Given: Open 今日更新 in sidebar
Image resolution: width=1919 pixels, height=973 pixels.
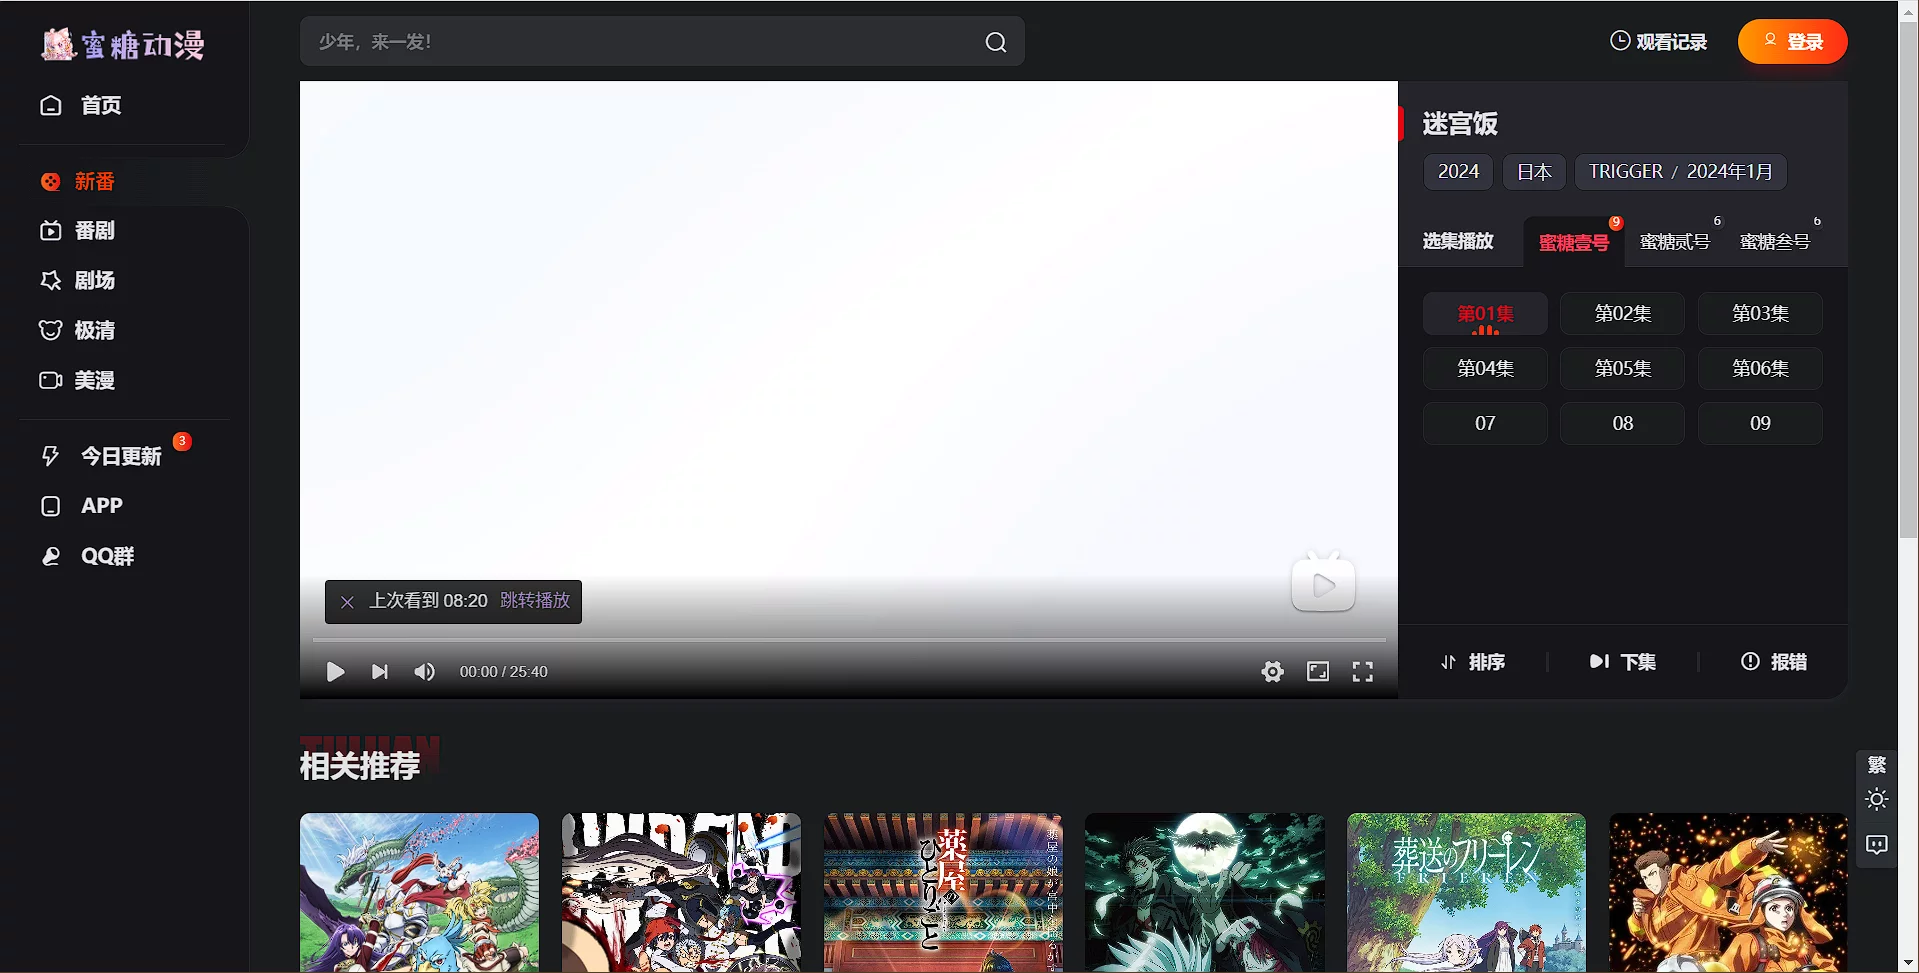Looking at the screenshot, I should 120,457.
